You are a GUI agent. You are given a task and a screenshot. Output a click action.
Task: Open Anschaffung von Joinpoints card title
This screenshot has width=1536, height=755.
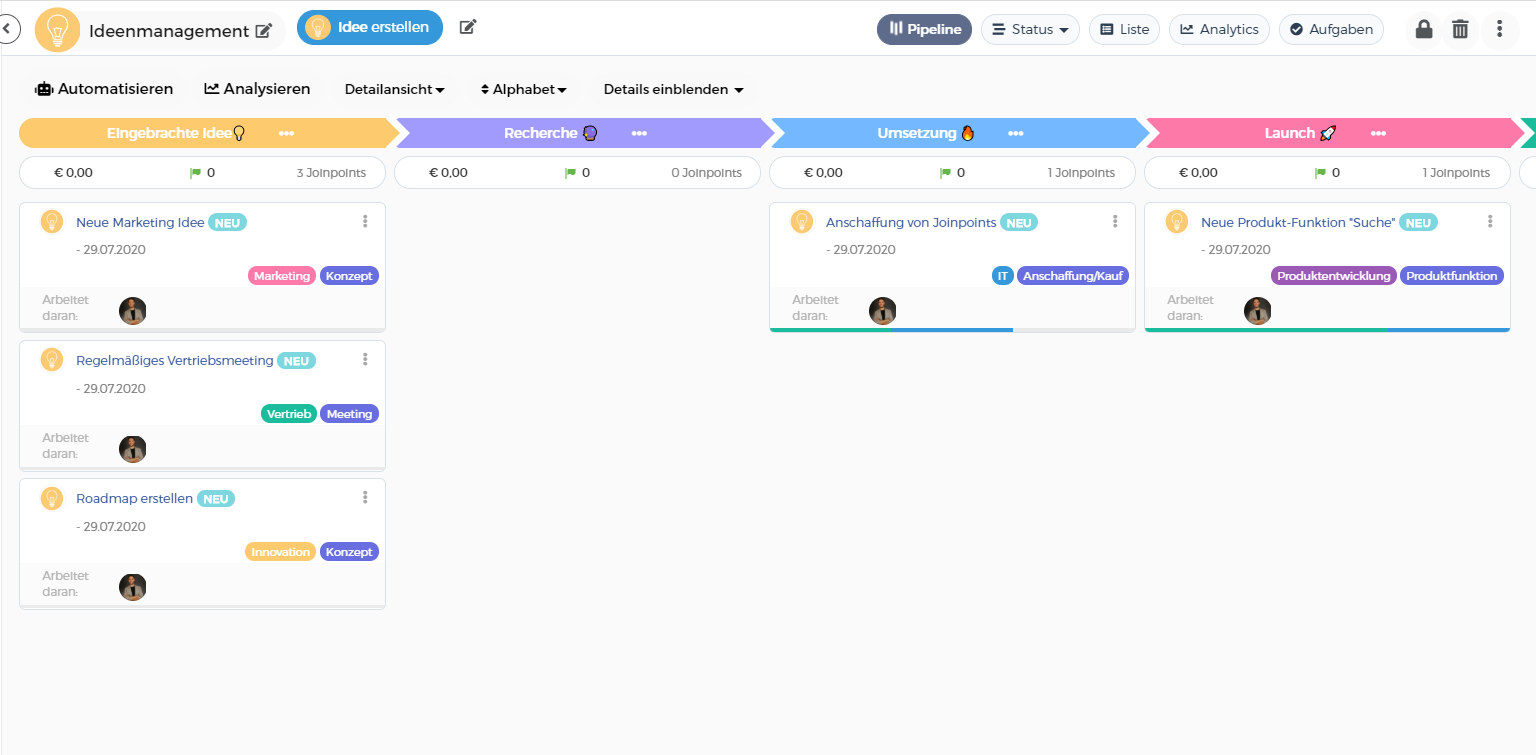click(x=911, y=222)
